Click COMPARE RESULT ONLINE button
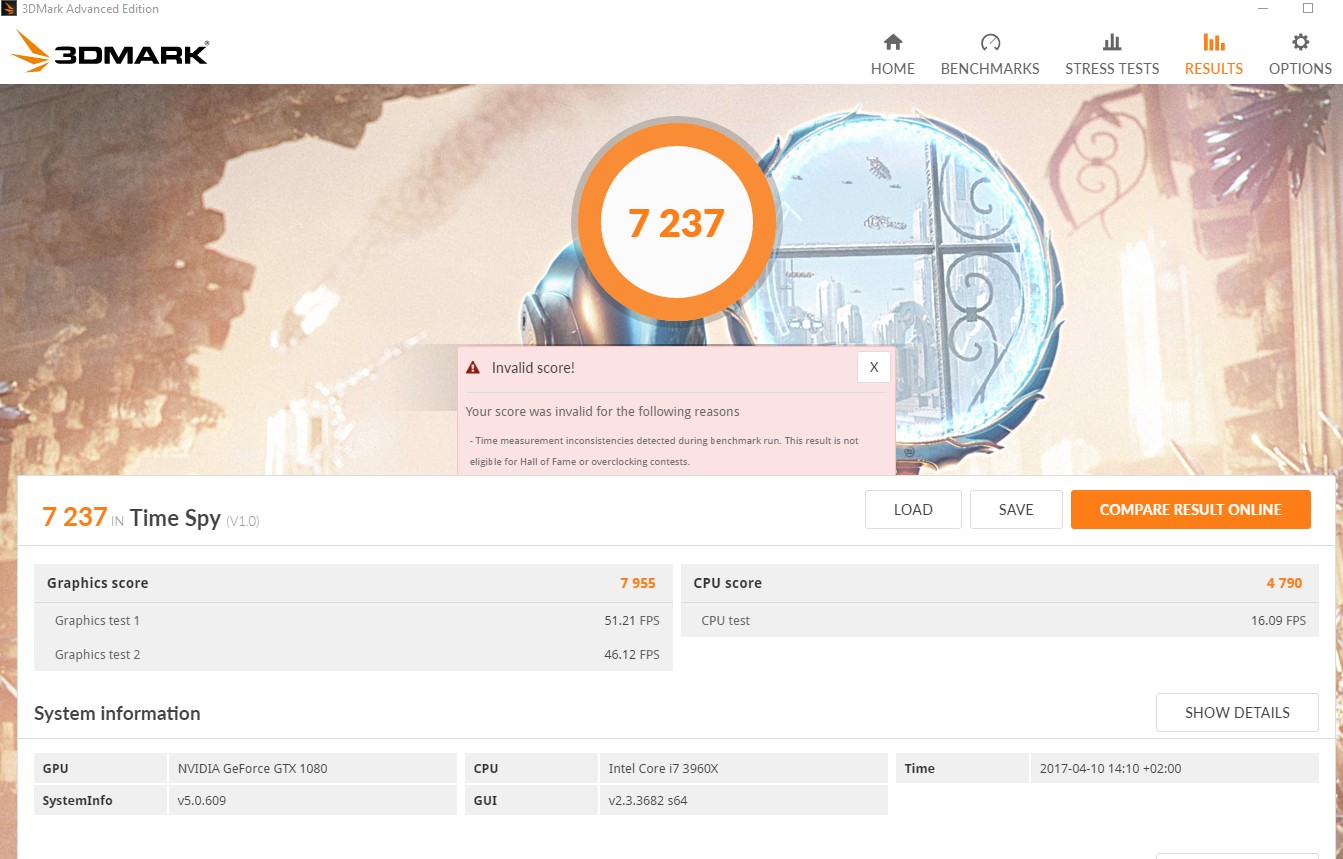 pos(1190,509)
